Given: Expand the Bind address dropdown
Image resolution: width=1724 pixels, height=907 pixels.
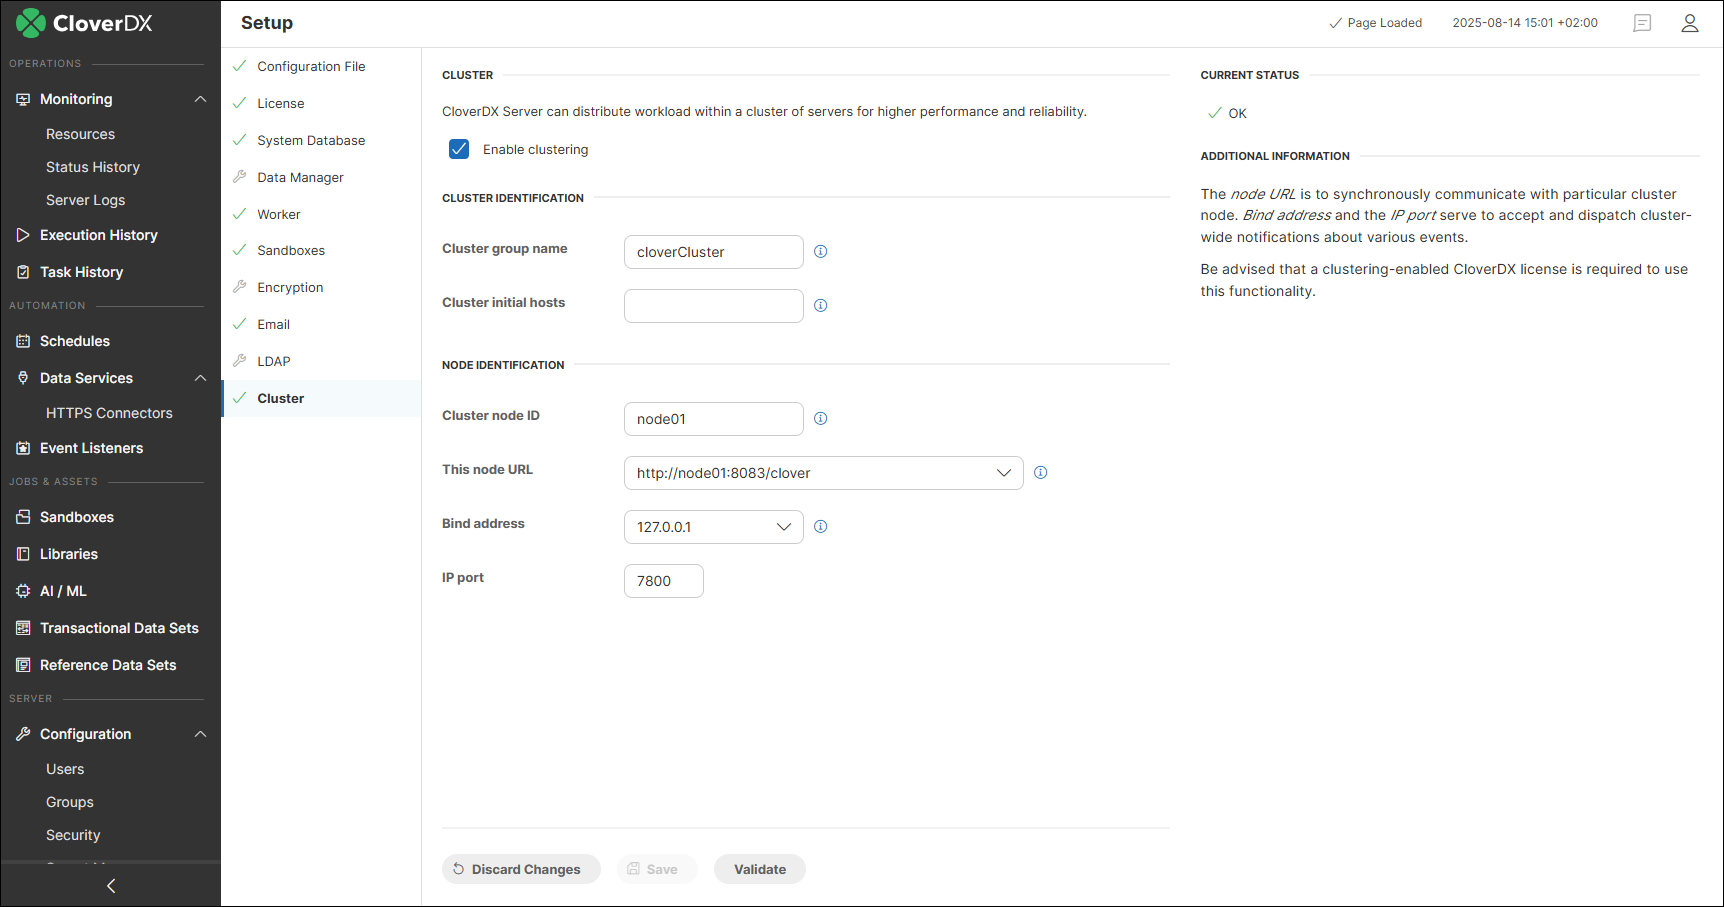Looking at the screenshot, I should (784, 526).
